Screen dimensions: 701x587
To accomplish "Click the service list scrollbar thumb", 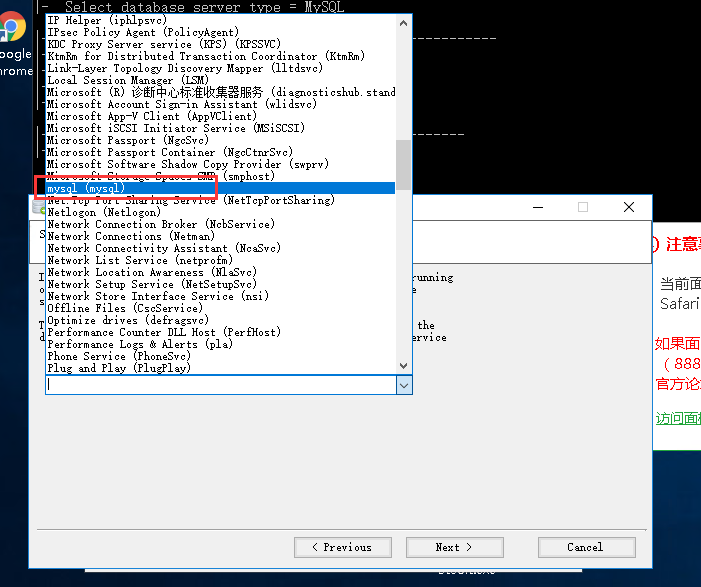I will coord(403,165).
